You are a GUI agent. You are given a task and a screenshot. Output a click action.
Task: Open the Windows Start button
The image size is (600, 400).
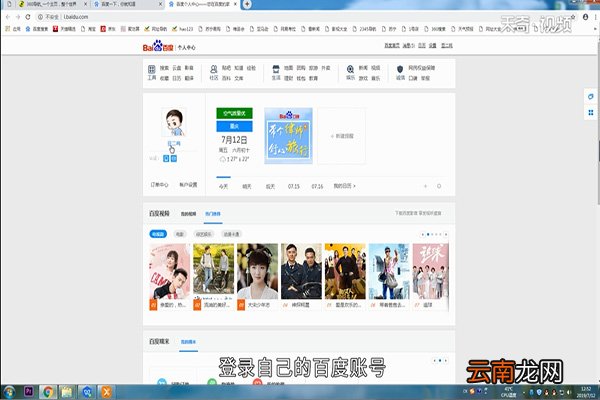[9, 392]
